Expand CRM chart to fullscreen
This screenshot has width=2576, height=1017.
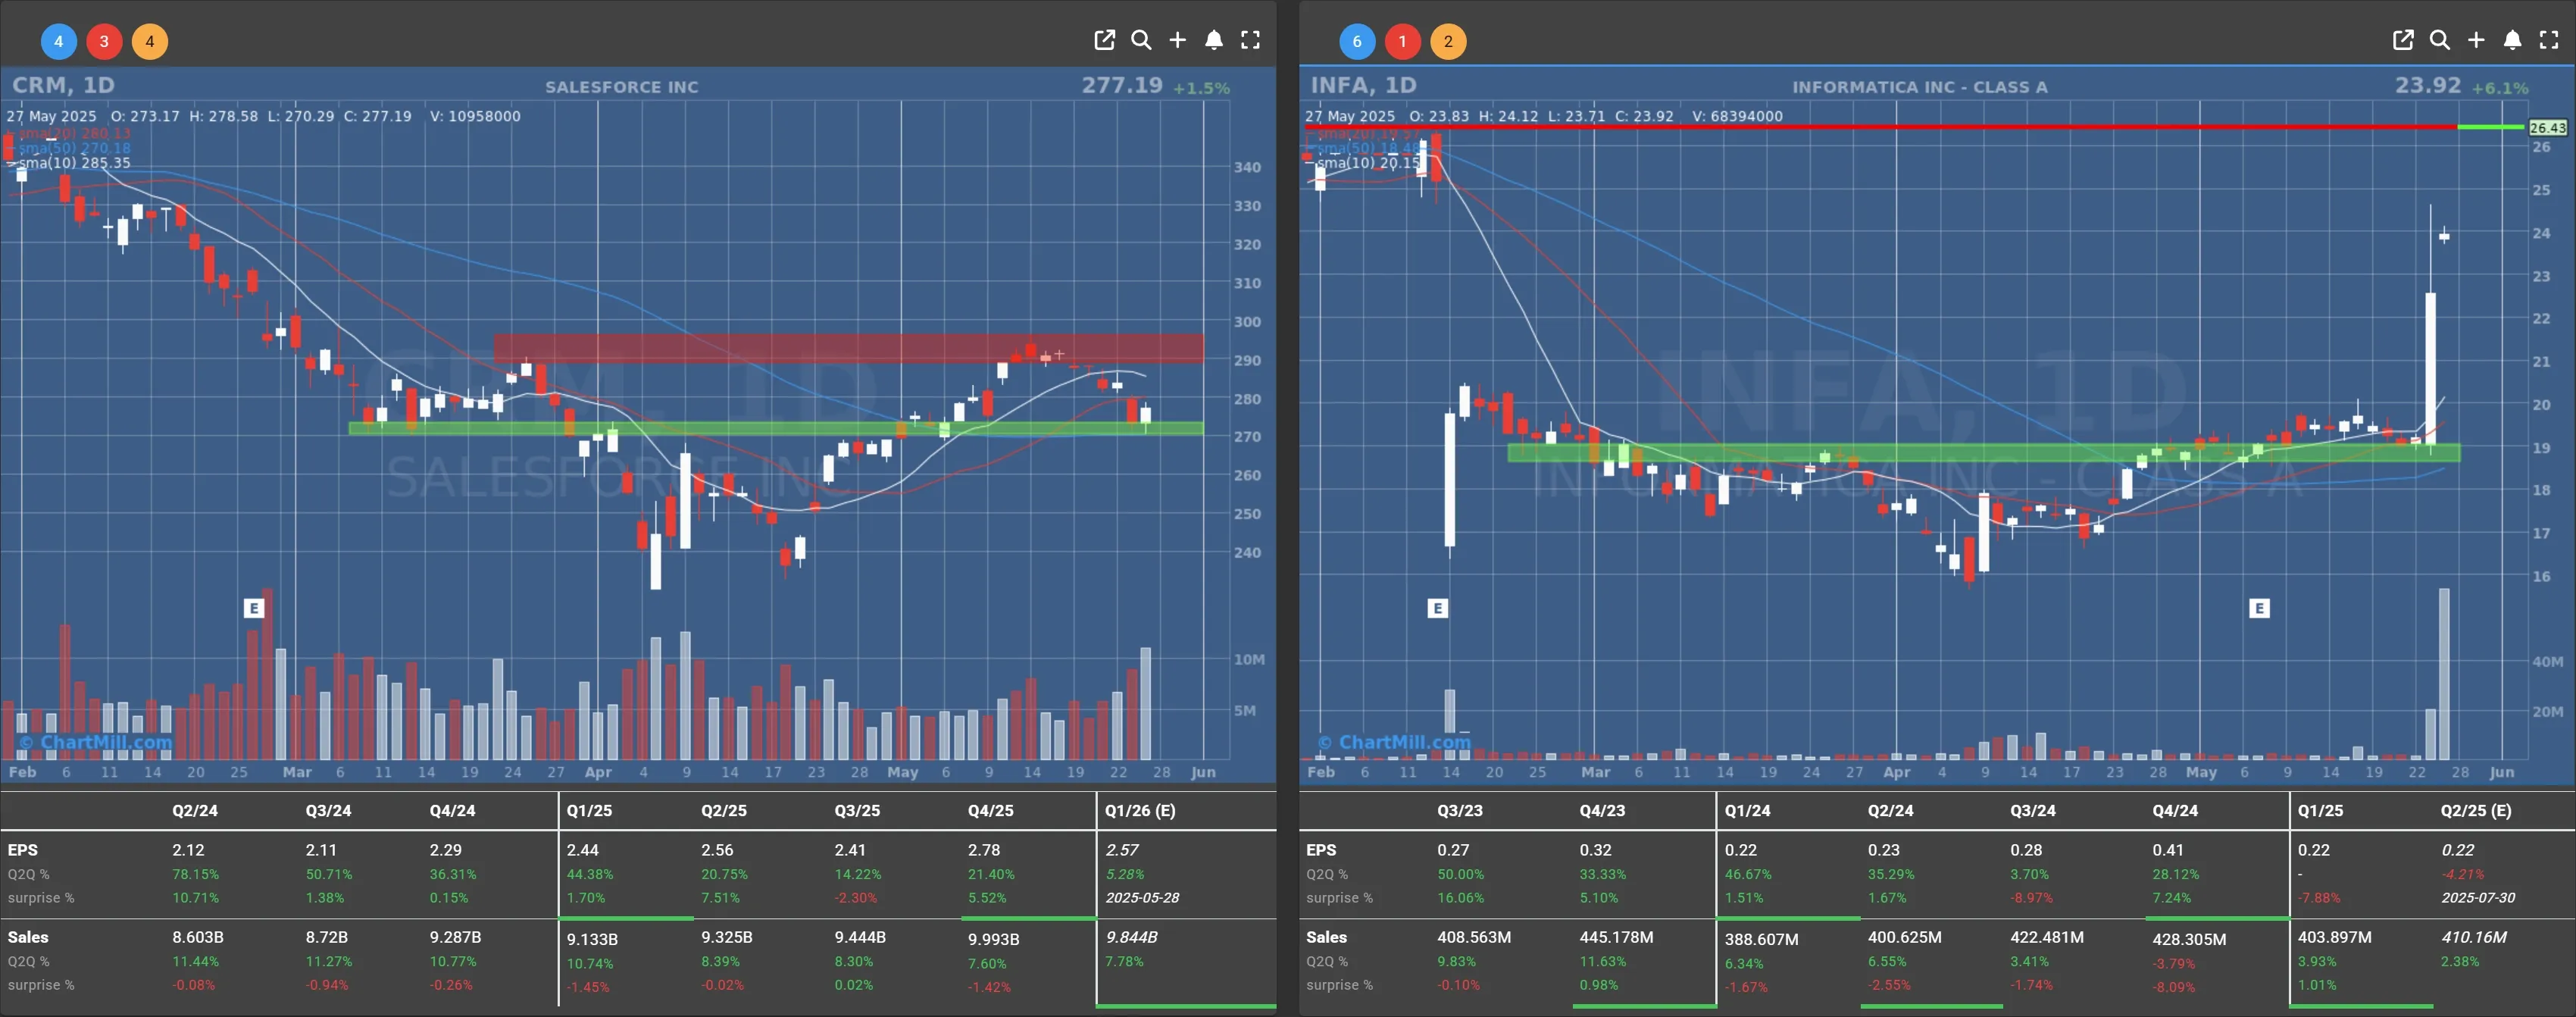point(1250,40)
